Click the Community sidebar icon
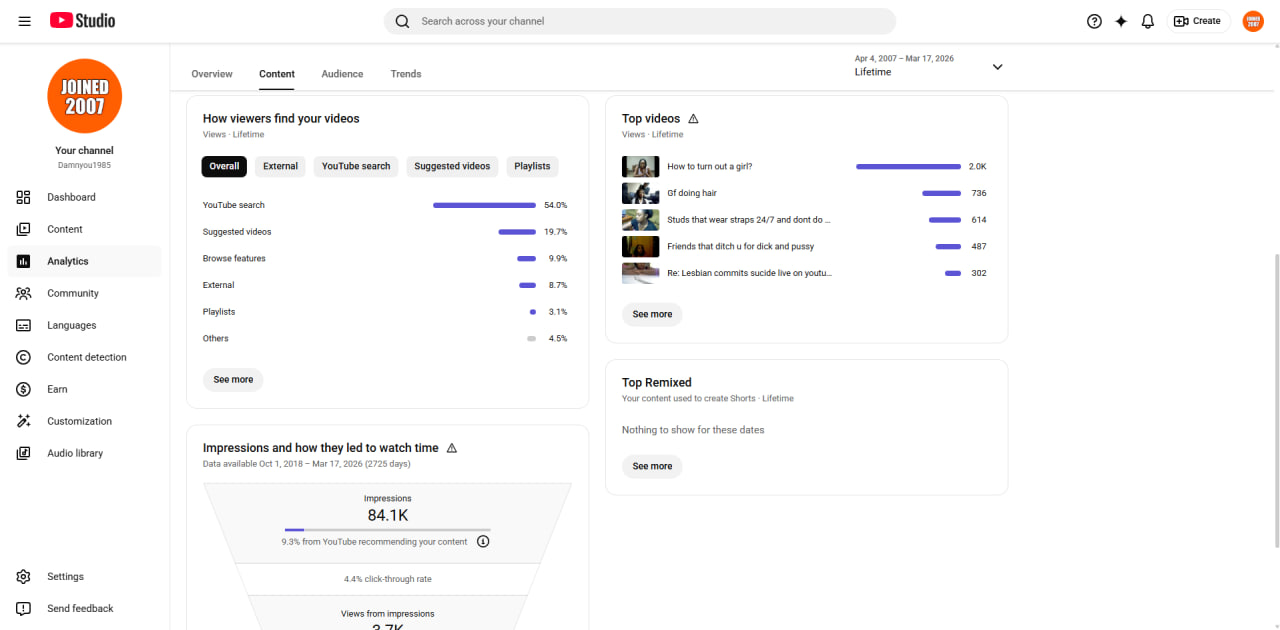The width and height of the screenshot is (1280, 630). 24,293
